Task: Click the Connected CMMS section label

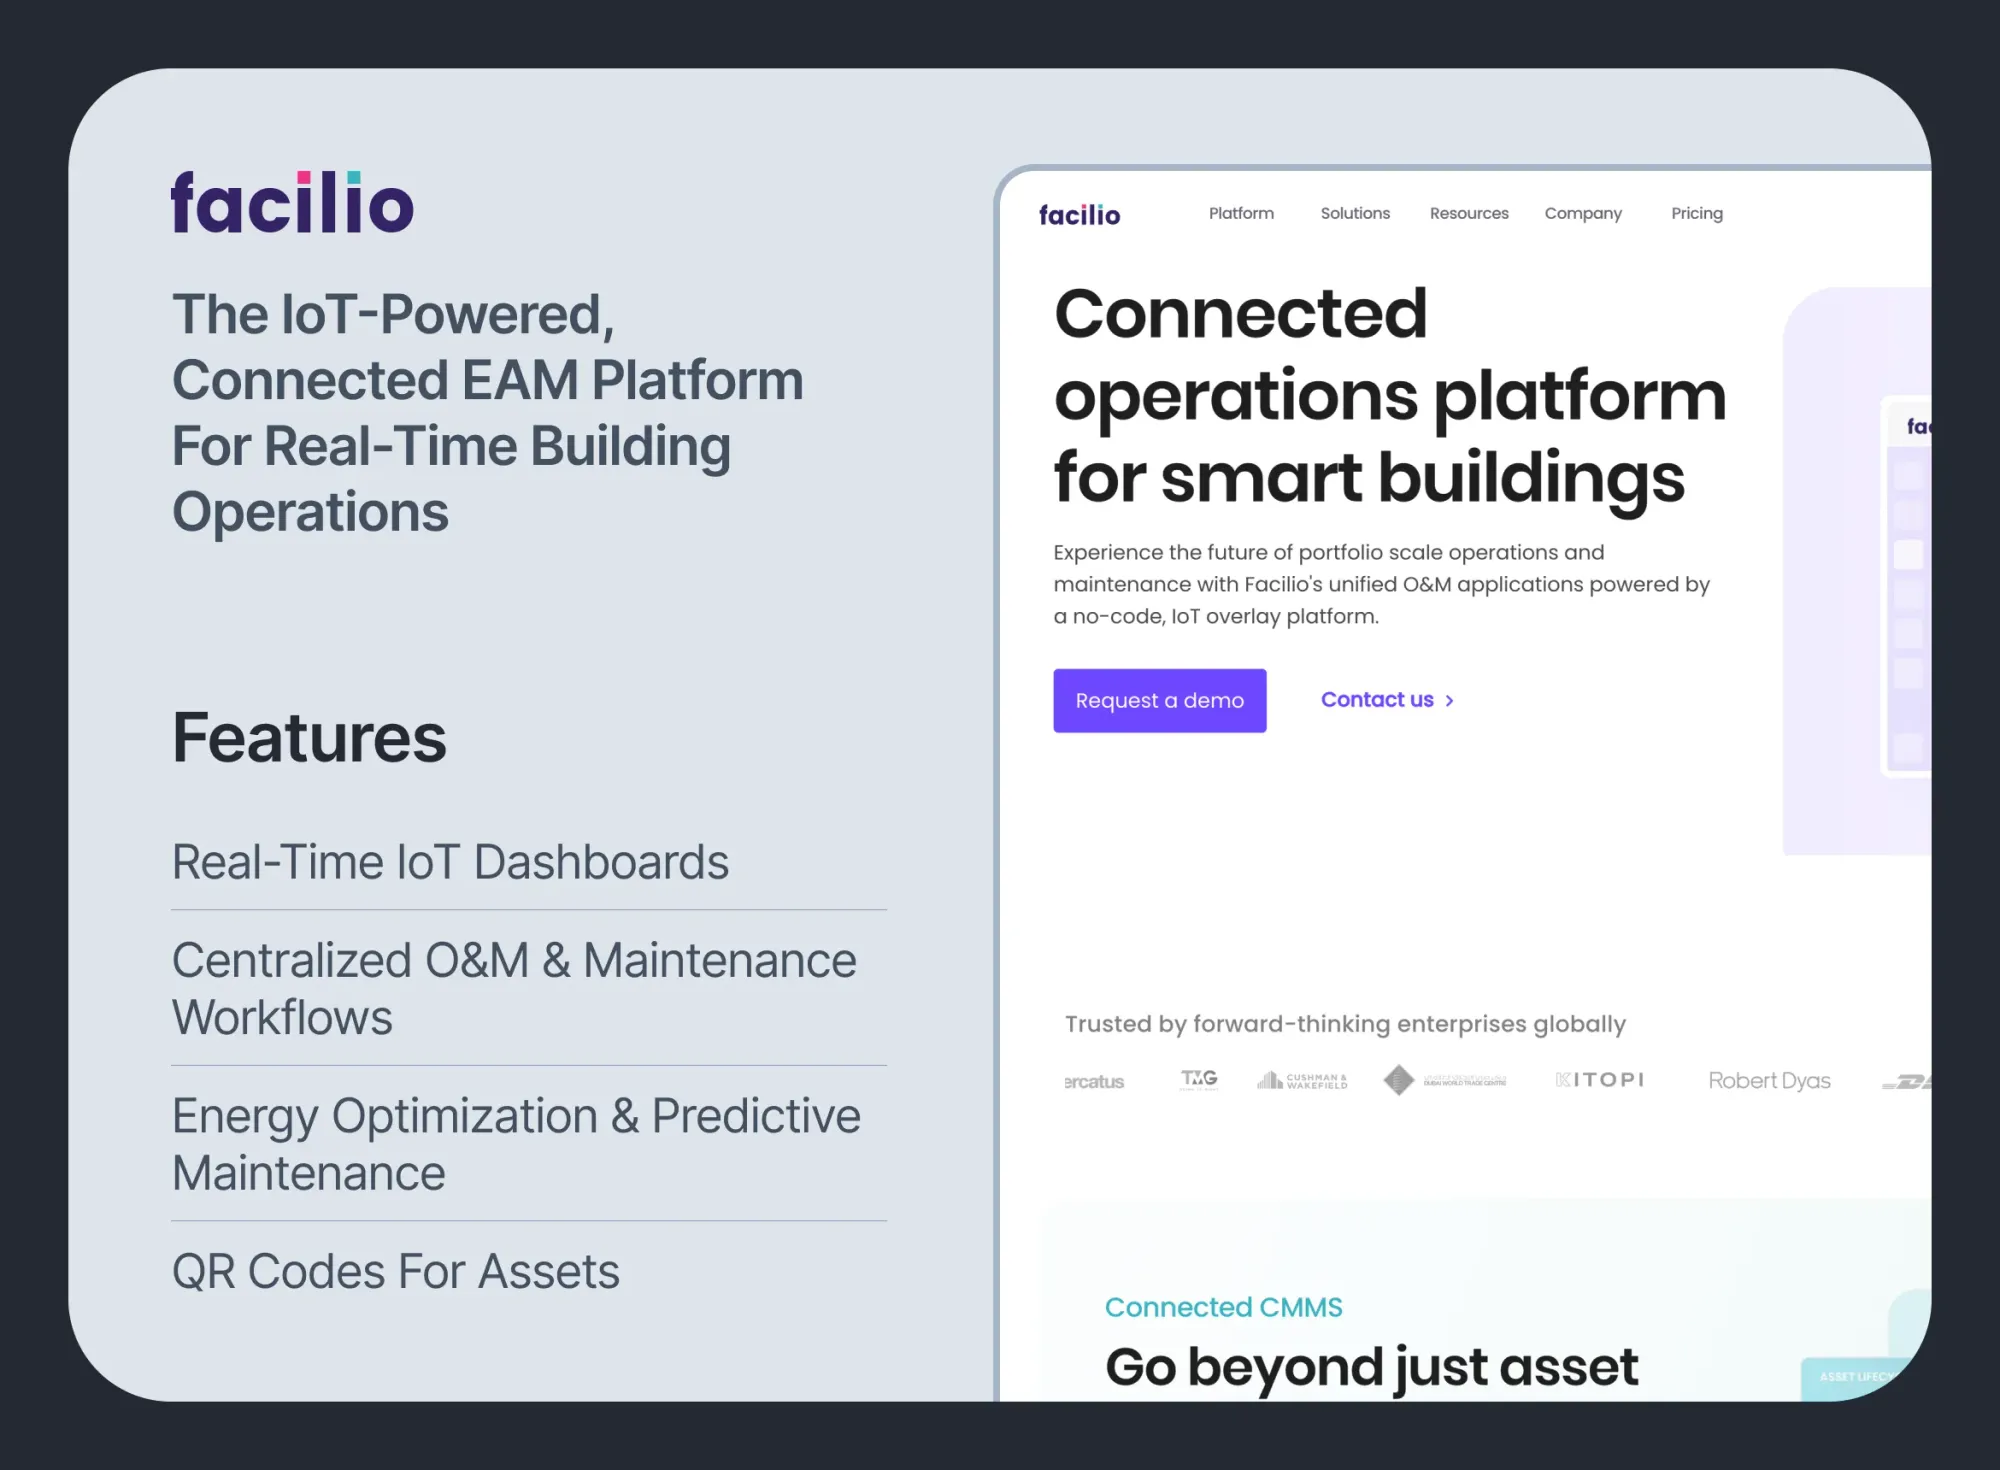Action: (x=1223, y=1307)
